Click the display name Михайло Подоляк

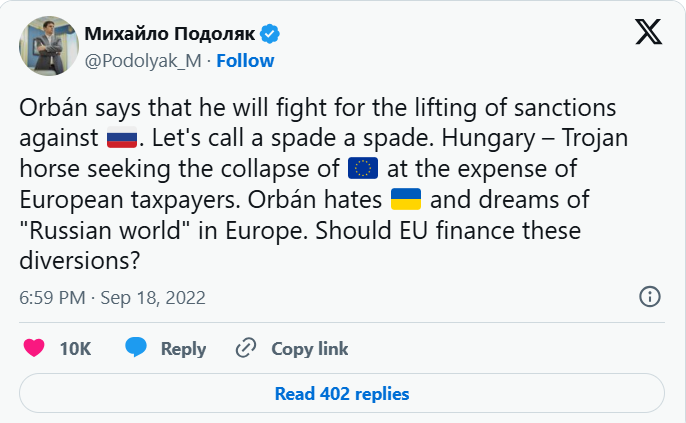[170, 35]
